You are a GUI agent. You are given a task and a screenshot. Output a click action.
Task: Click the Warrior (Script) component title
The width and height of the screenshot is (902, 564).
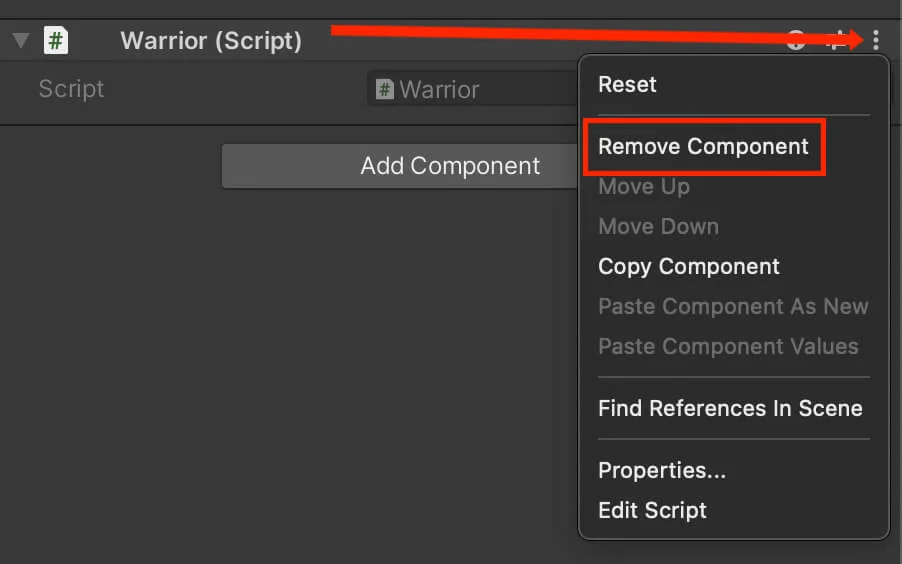pos(210,41)
